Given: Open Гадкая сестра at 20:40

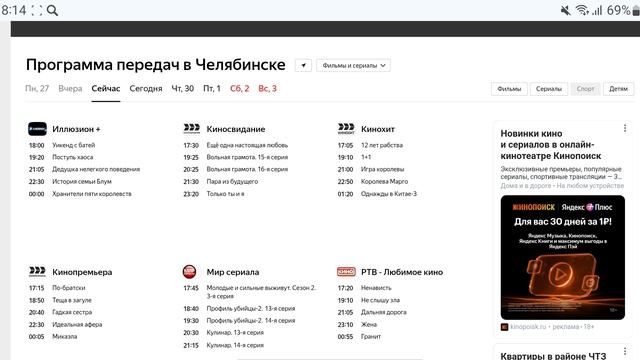Looking at the screenshot, I should [72, 312].
